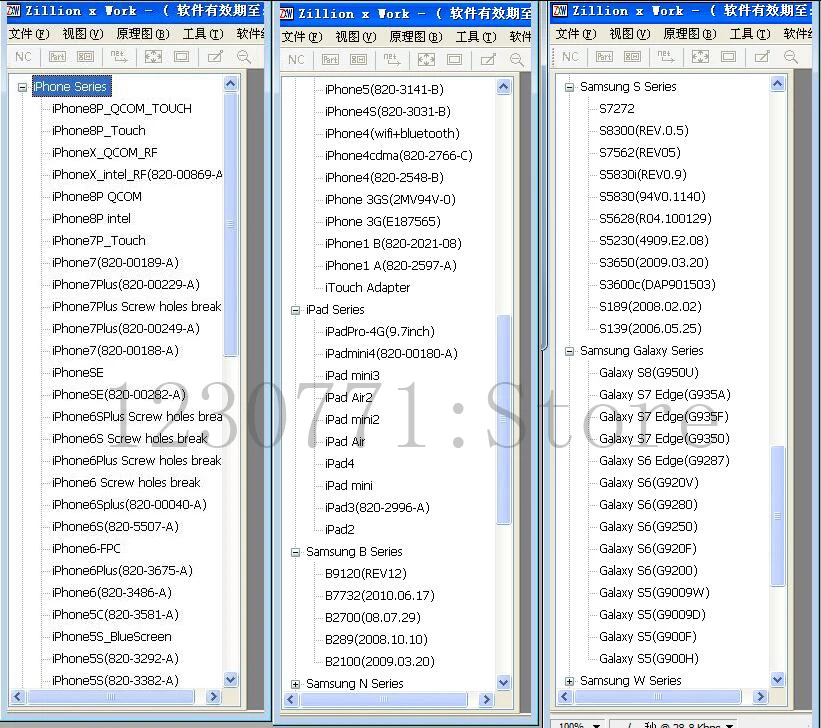
Task: Select Galaxy S8(G950U) entry
Action: (x=649, y=373)
